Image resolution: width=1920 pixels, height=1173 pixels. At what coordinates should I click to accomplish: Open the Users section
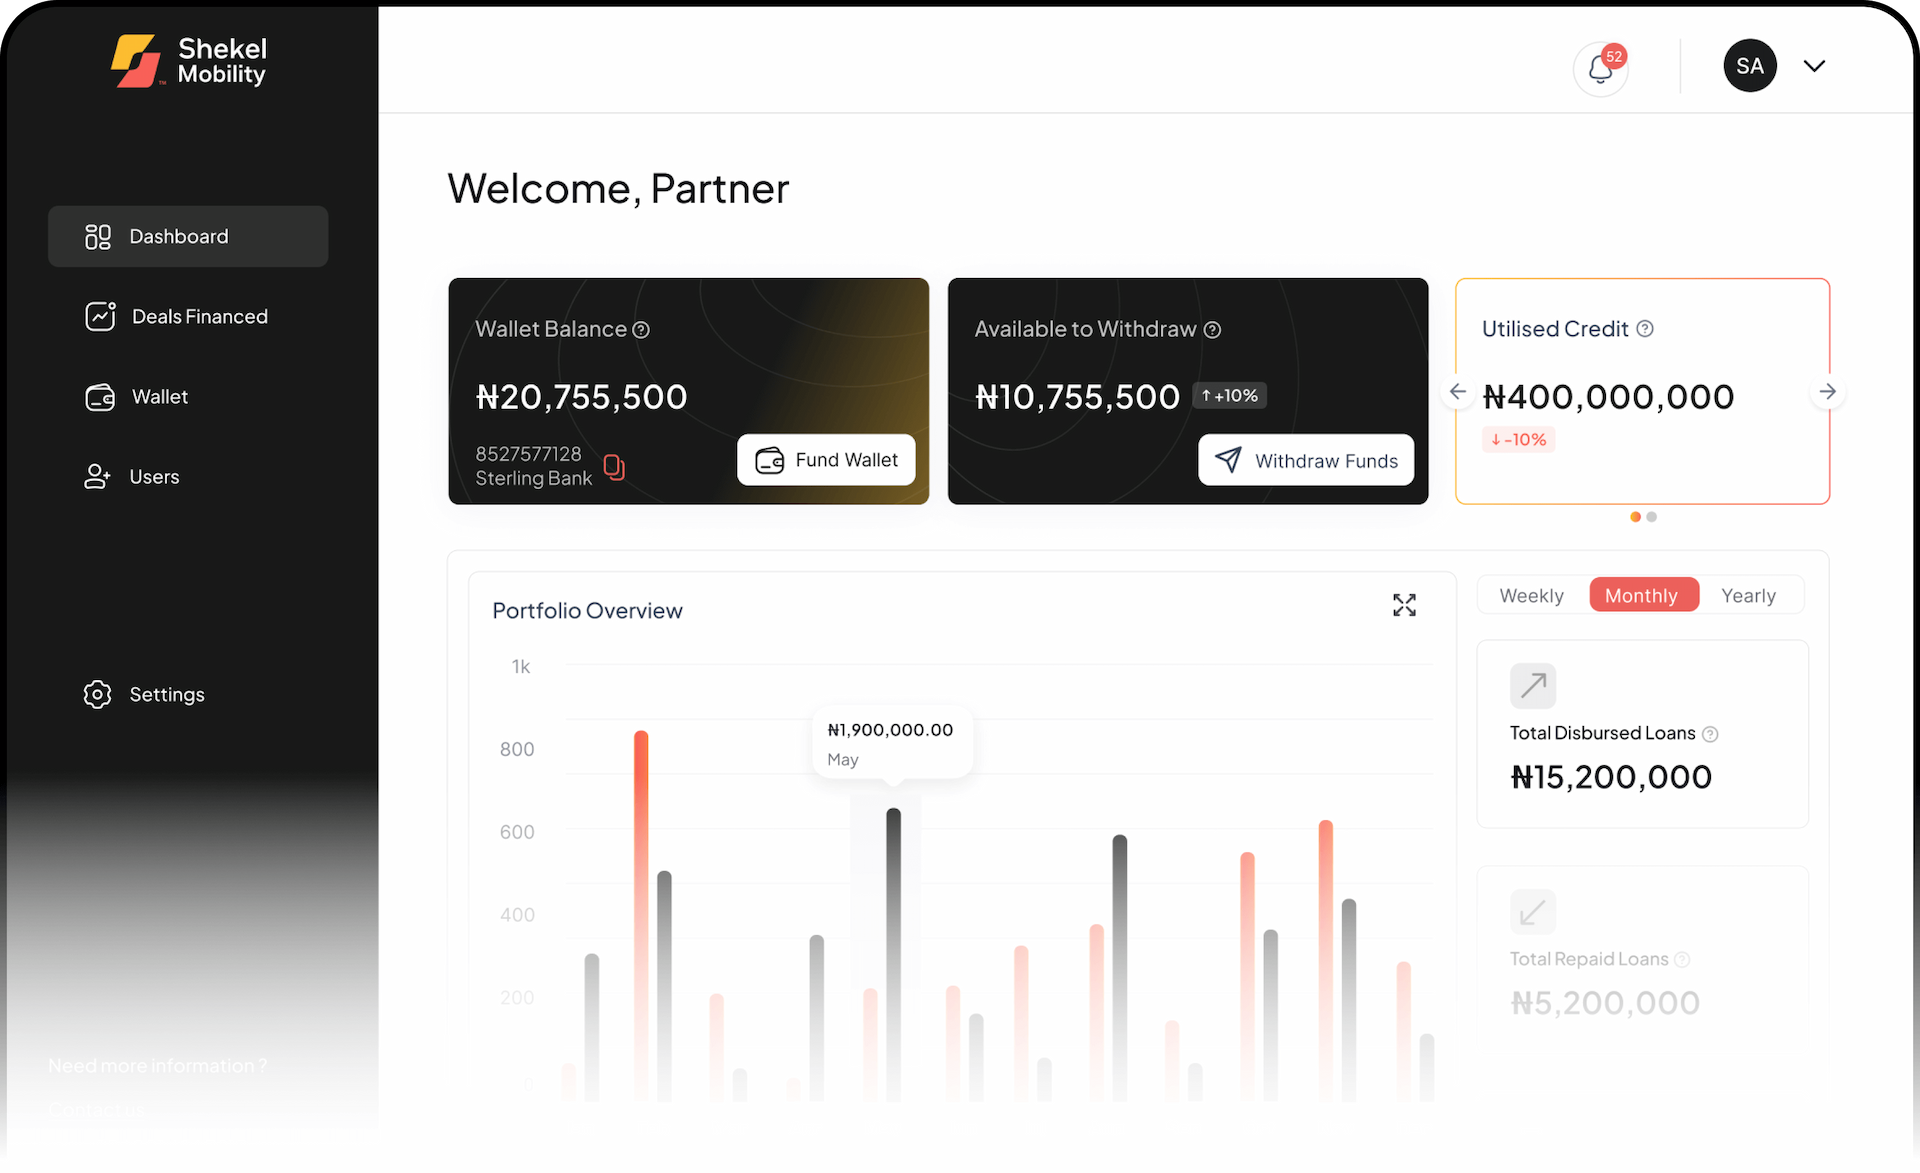tap(155, 476)
